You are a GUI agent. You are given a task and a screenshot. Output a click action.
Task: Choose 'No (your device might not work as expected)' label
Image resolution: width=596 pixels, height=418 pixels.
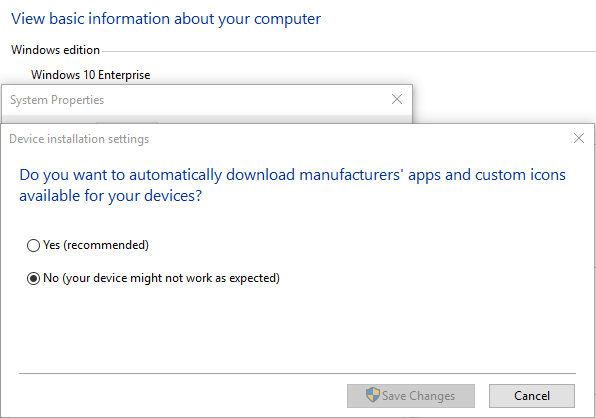[x=162, y=278]
